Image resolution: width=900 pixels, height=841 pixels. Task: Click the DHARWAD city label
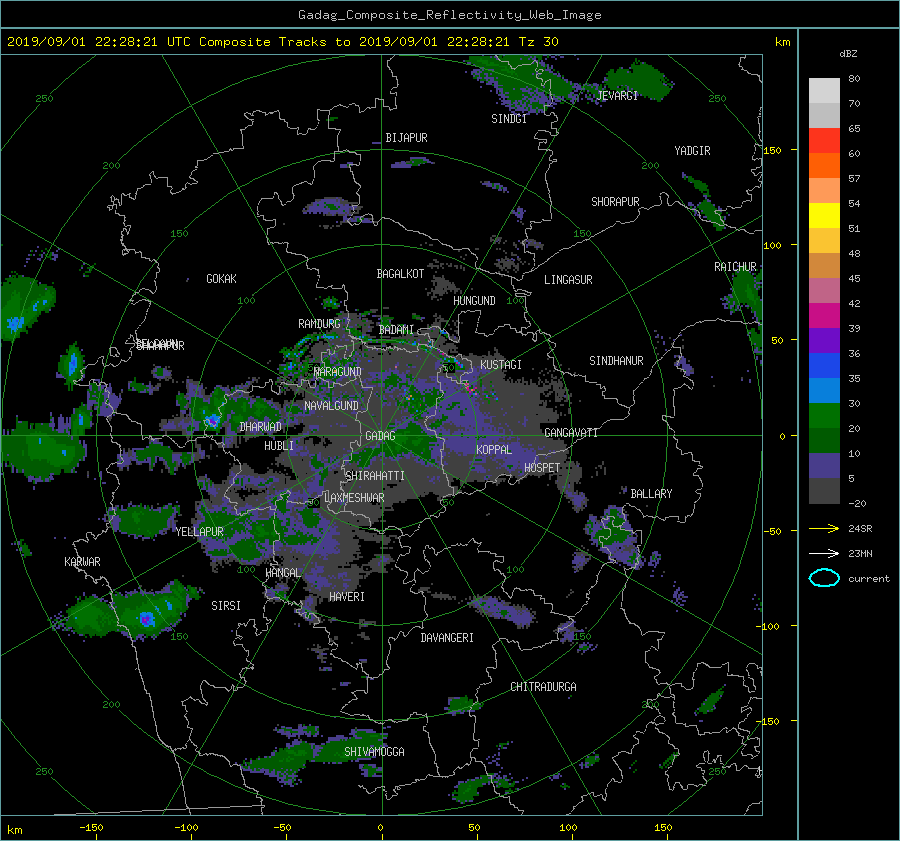tap(260, 427)
